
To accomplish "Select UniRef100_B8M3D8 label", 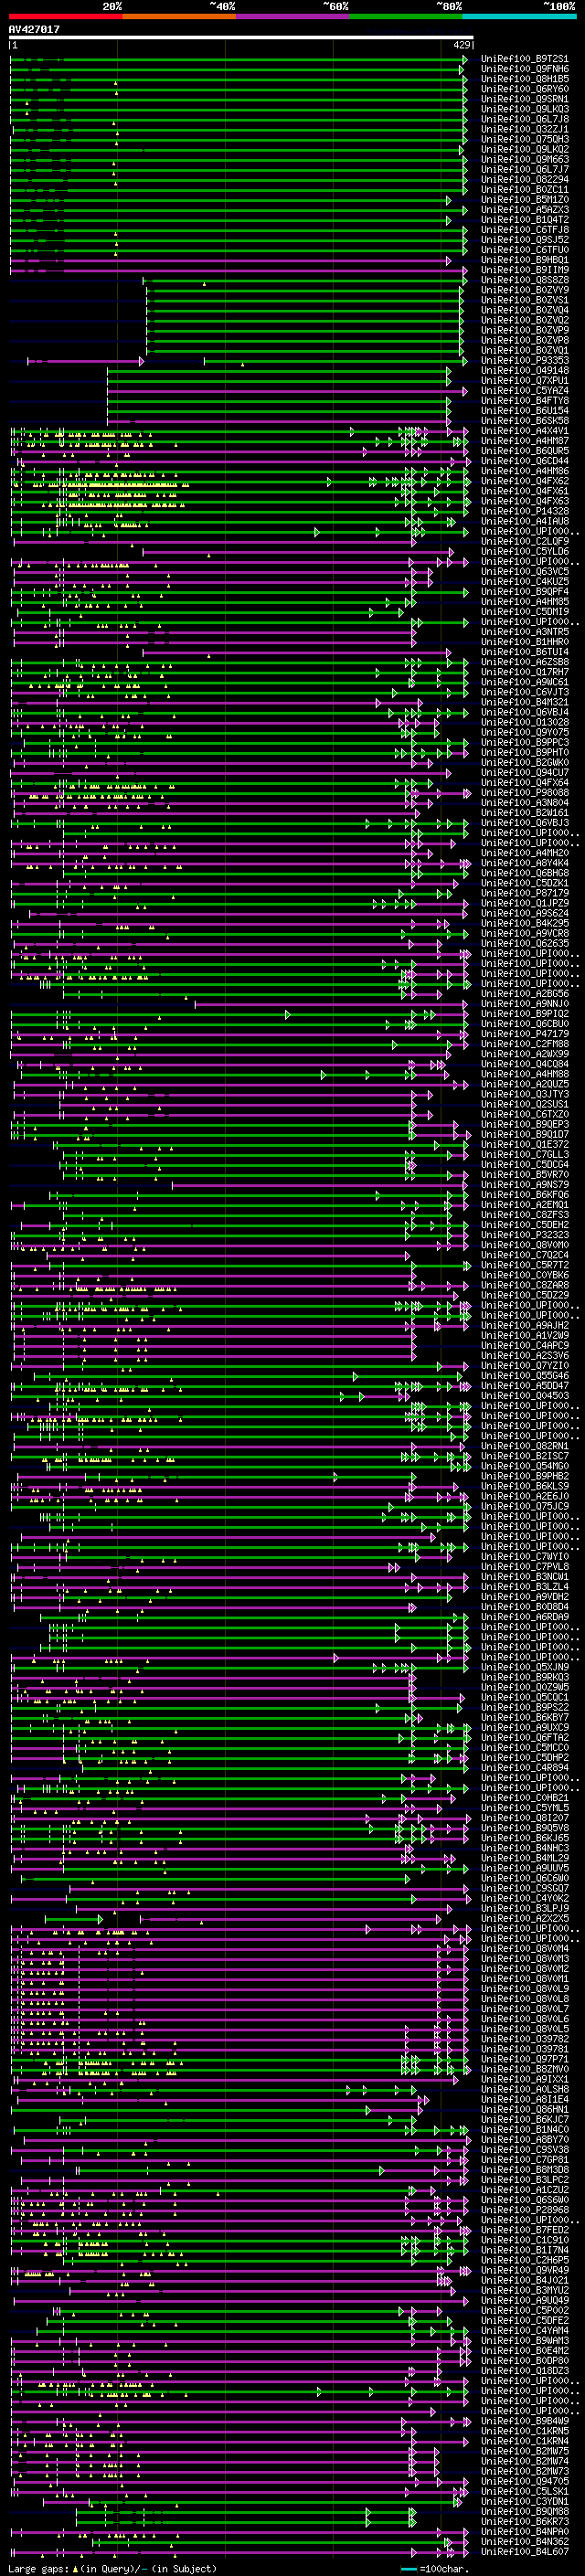I will coord(525,2169).
